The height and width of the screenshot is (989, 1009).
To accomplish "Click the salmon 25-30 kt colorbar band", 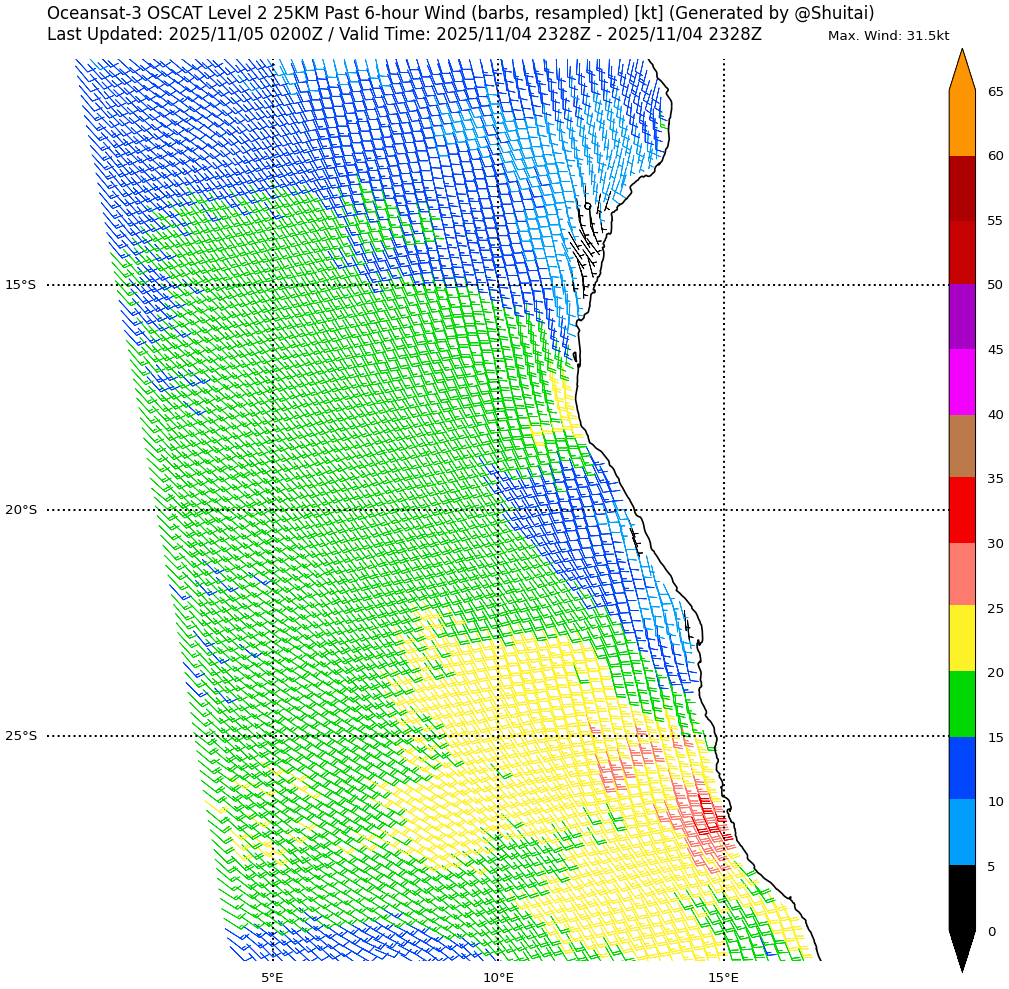I will 961,574.
